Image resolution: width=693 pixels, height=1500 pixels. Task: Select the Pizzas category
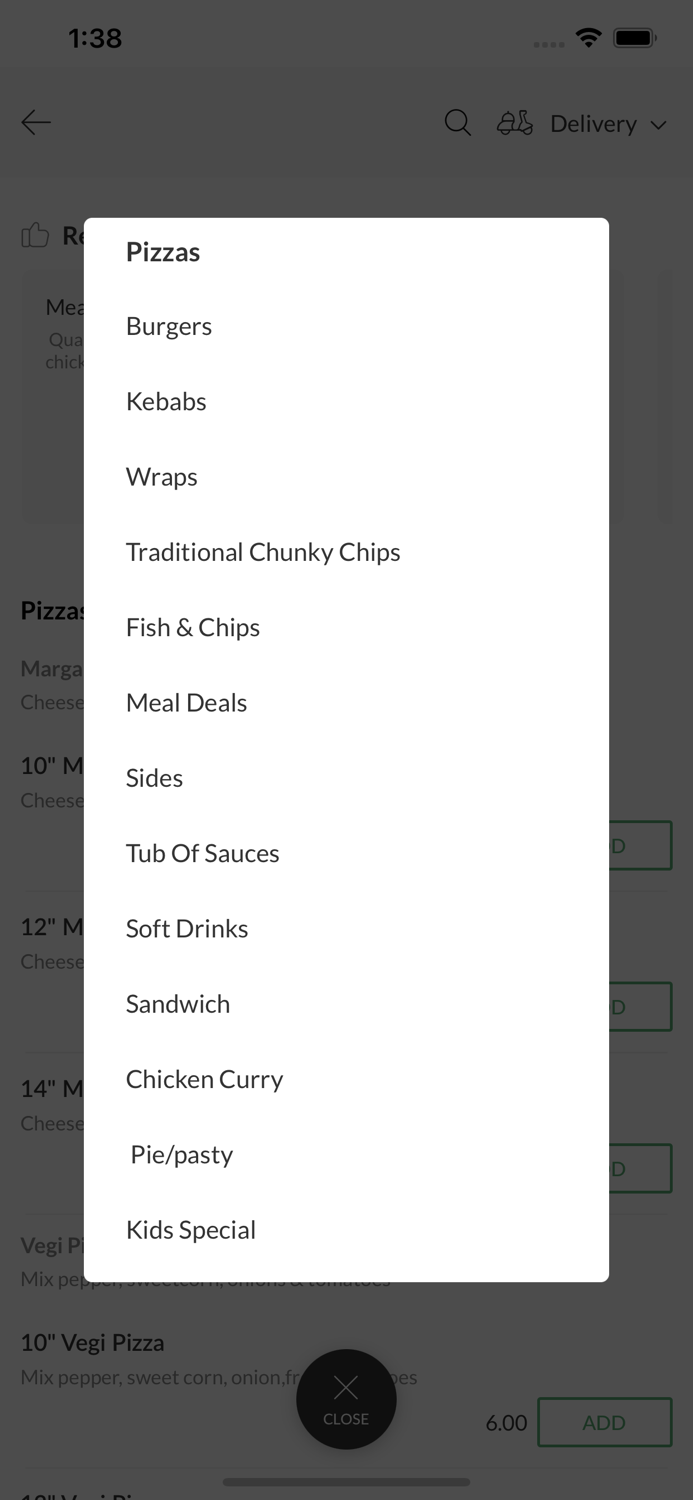[162, 252]
